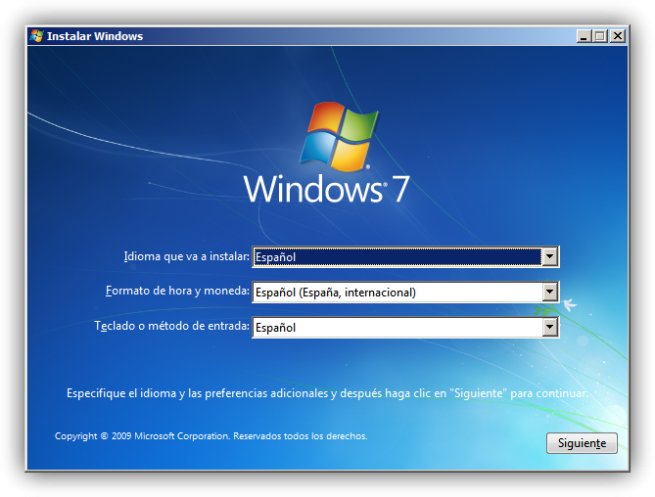The image size is (655, 497).
Task: Click the 'Formato de hora y moneda' label
Action: (177, 291)
